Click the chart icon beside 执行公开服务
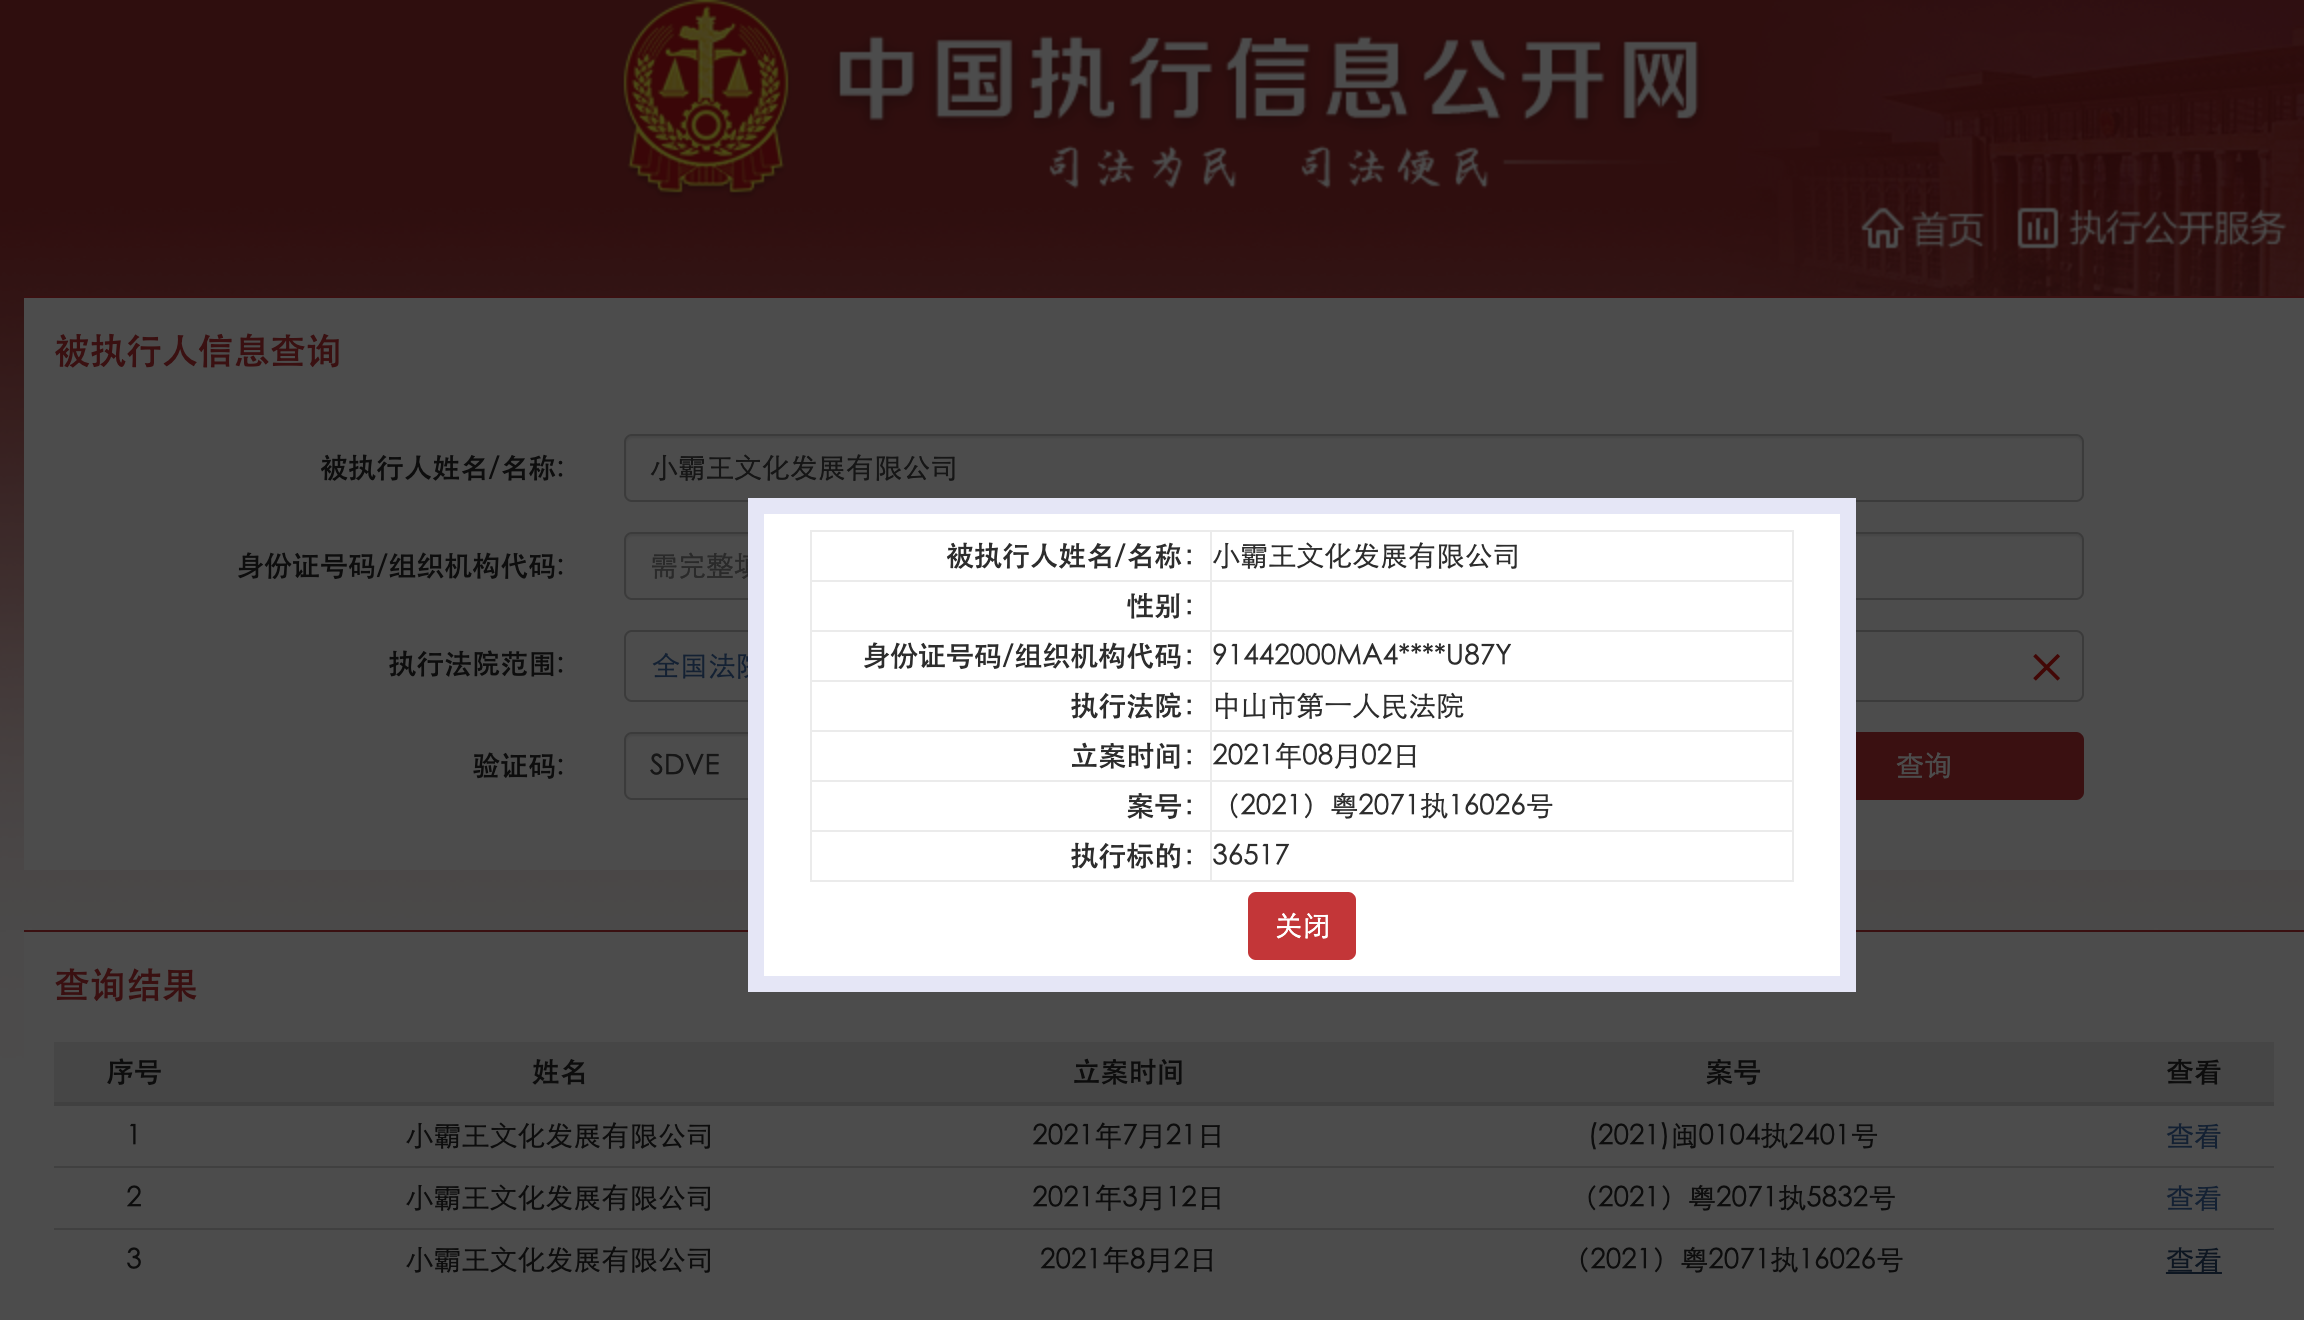Image resolution: width=2304 pixels, height=1320 pixels. (x=2037, y=229)
